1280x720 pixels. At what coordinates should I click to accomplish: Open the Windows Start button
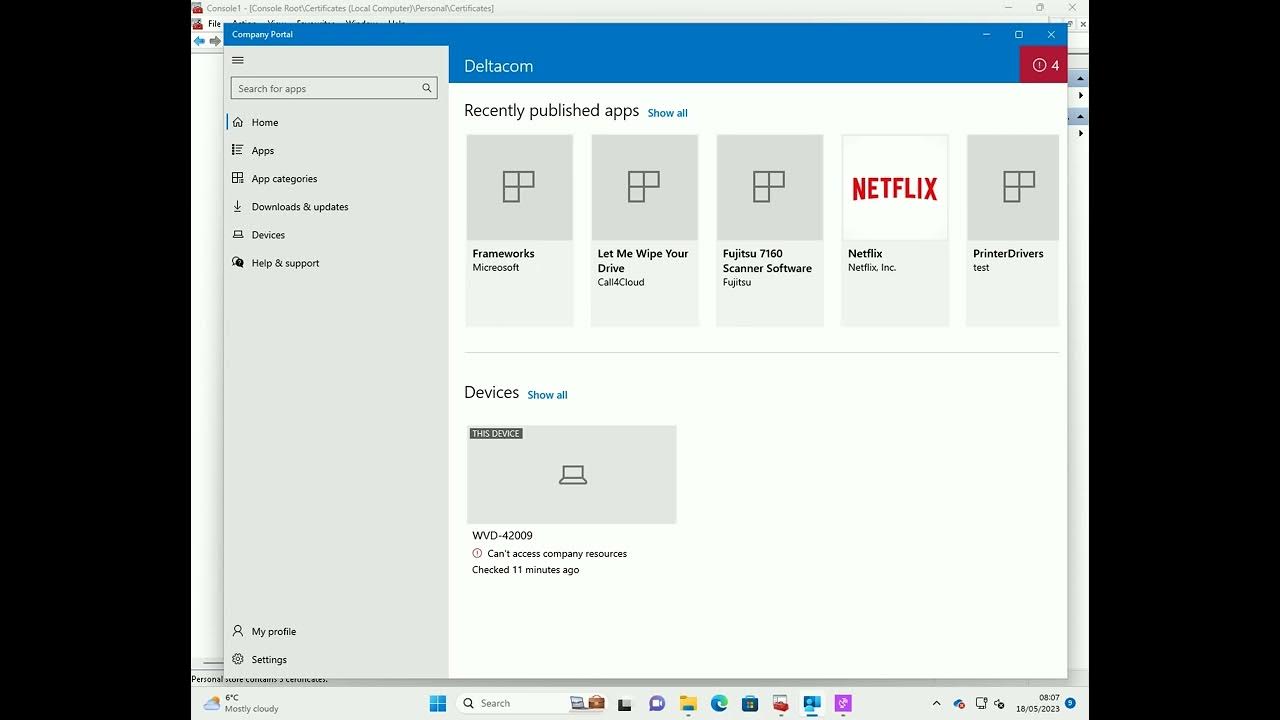438,703
